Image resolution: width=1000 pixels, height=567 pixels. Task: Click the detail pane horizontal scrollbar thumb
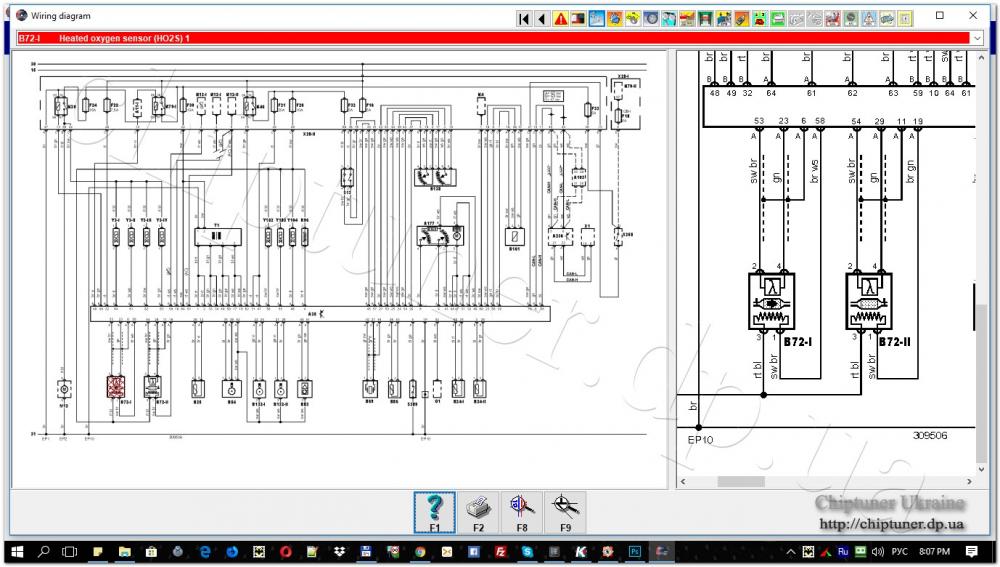(x=741, y=482)
